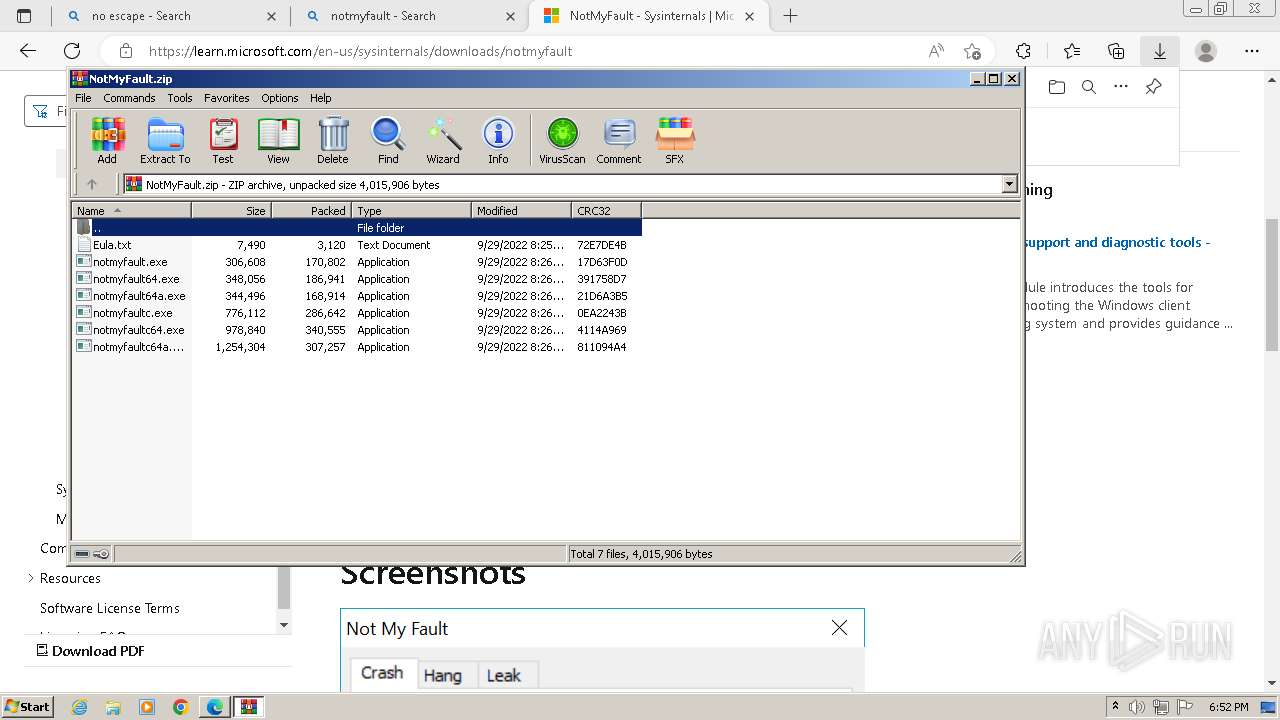The width and height of the screenshot is (1280, 720).
Task: Click the View file icon
Action: click(x=278, y=140)
